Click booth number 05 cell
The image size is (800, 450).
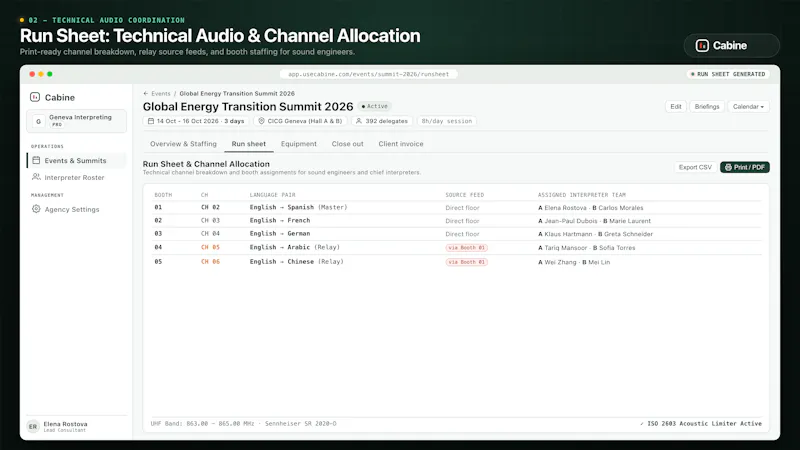click(x=158, y=261)
